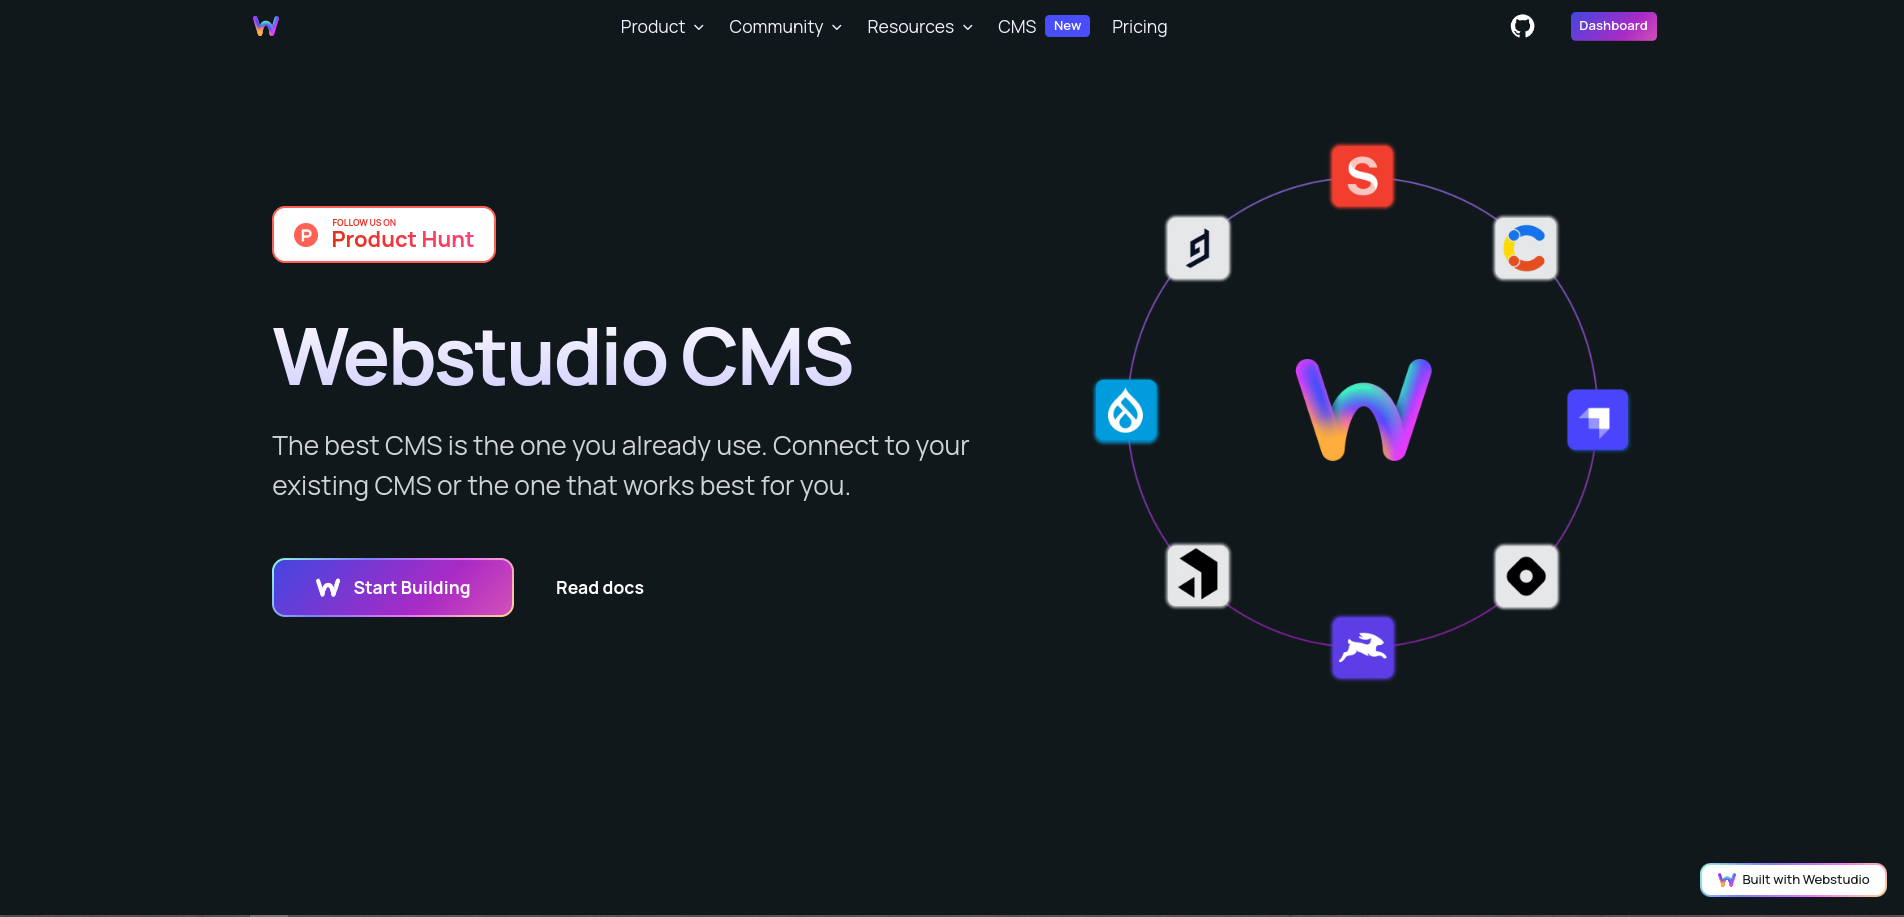Click the 'The best CMS is the one' paragraph
The width and height of the screenshot is (1904, 917).
coord(620,466)
